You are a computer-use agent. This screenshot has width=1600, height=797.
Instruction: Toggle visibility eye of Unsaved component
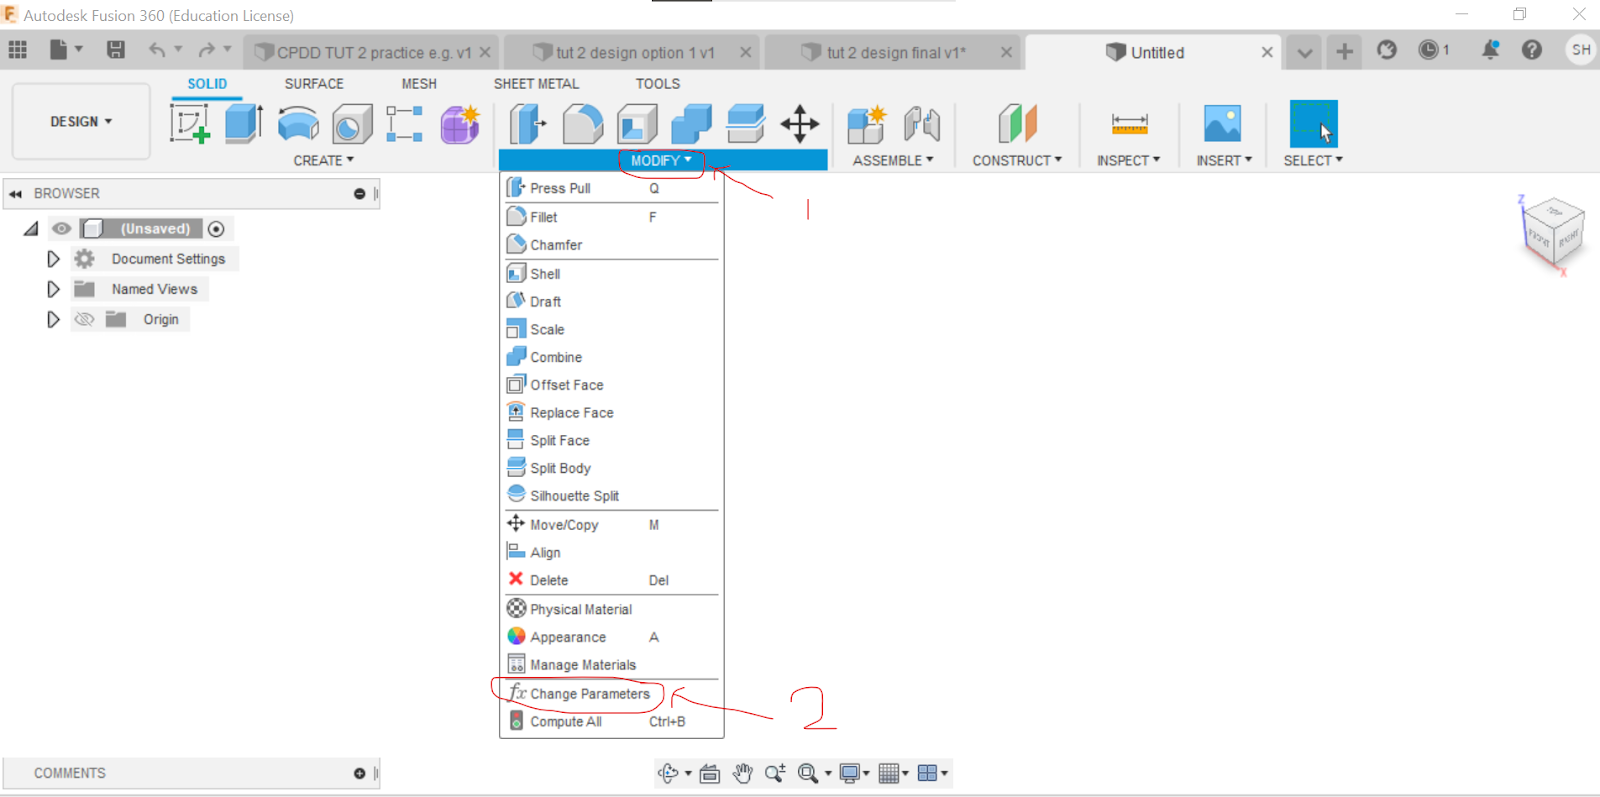point(61,229)
